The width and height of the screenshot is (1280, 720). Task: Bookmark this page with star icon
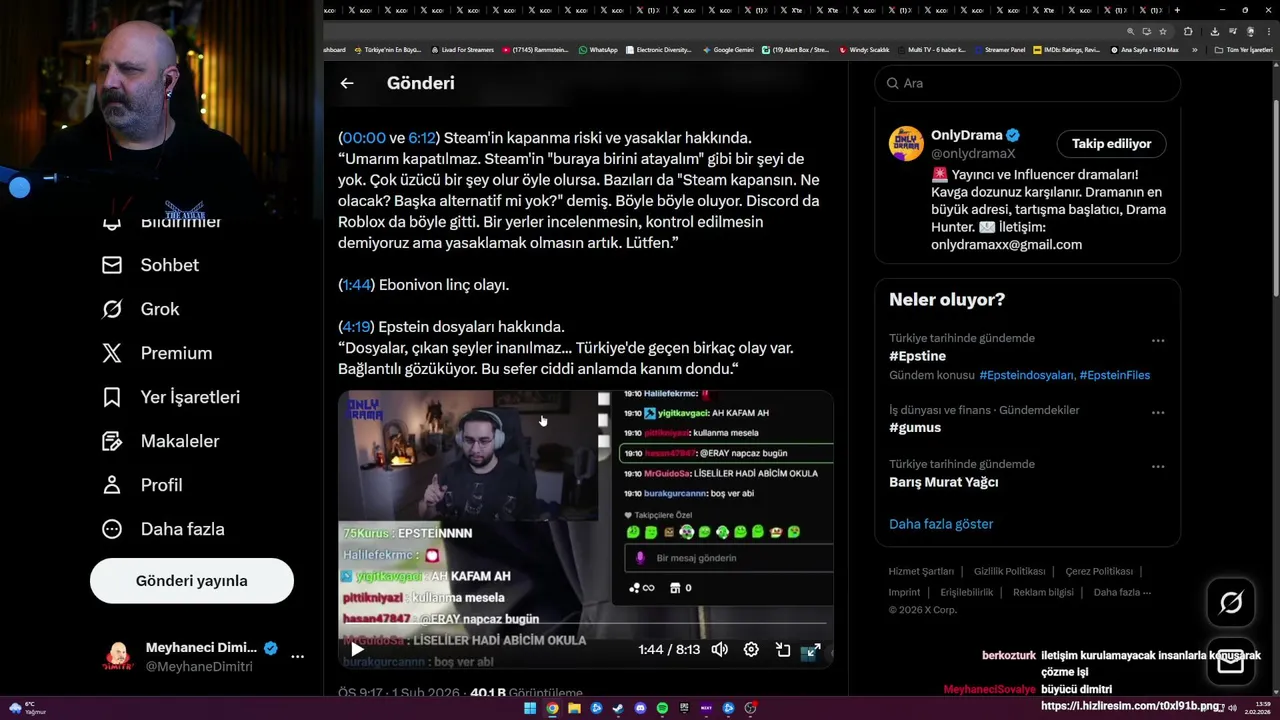[x=1163, y=31]
